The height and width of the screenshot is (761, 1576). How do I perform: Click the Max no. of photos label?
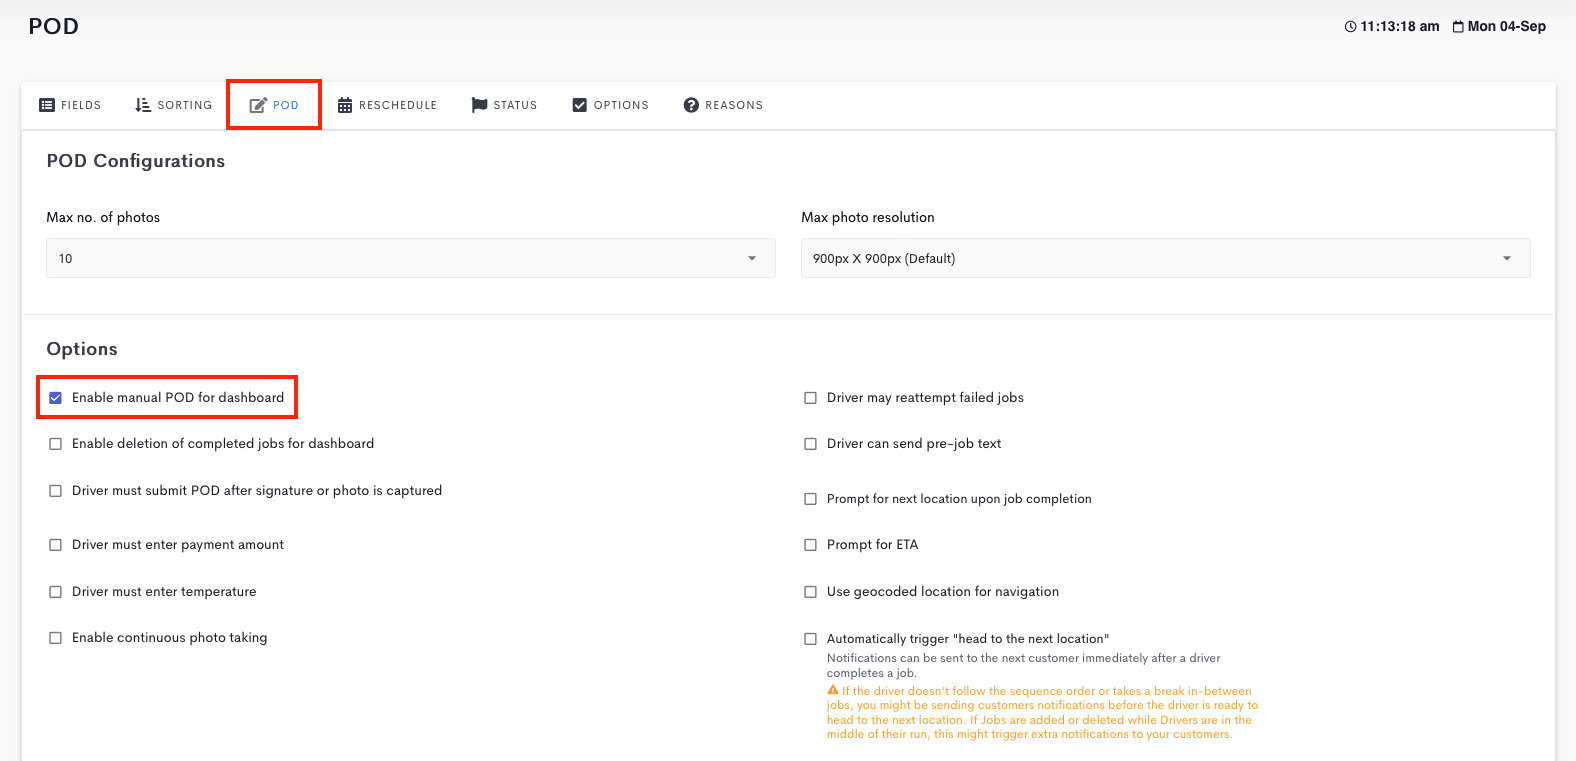[x=103, y=217]
